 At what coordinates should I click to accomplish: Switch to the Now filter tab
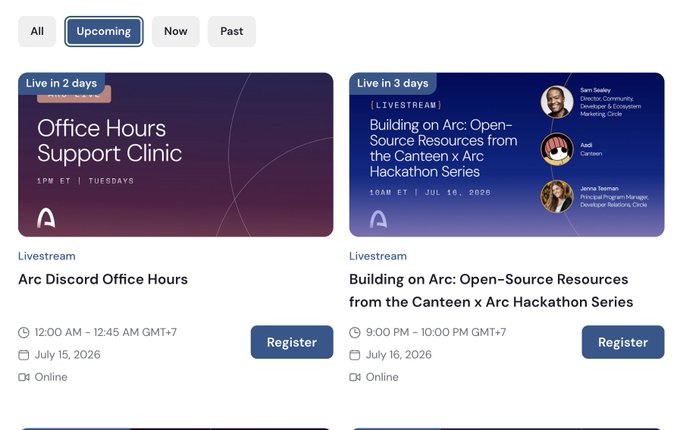click(176, 31)
